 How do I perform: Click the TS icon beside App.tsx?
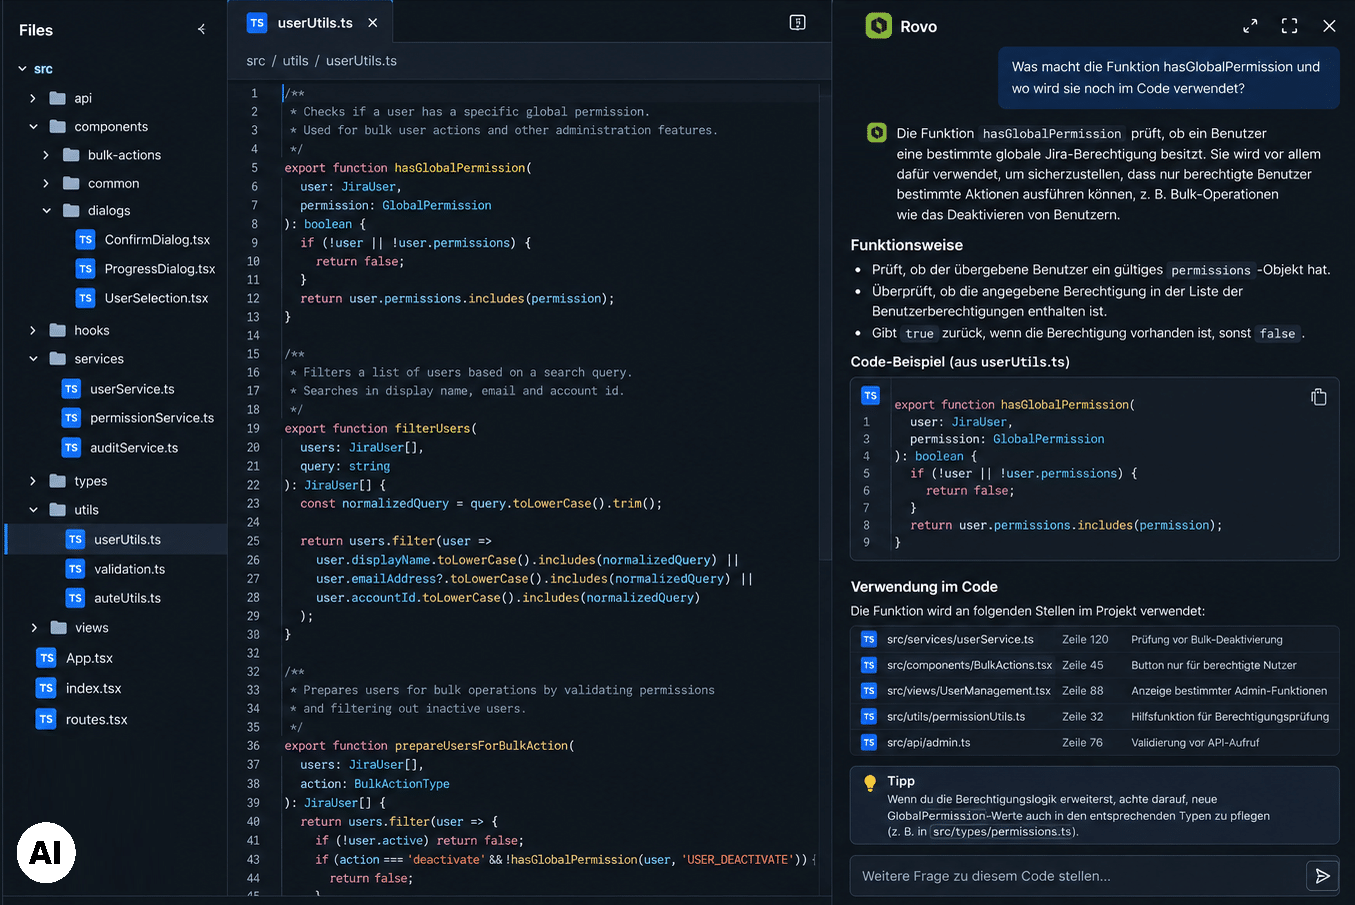point(46,658)
